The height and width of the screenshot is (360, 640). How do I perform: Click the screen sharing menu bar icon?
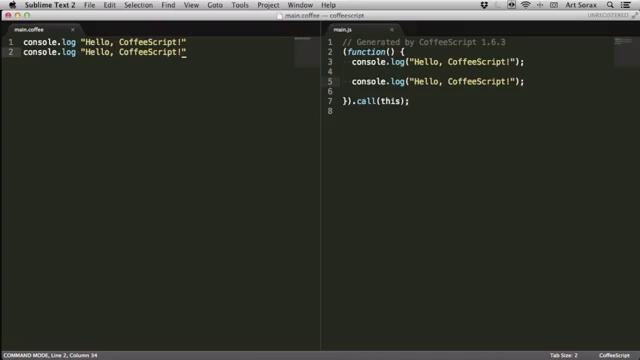[x=511, y=5]
